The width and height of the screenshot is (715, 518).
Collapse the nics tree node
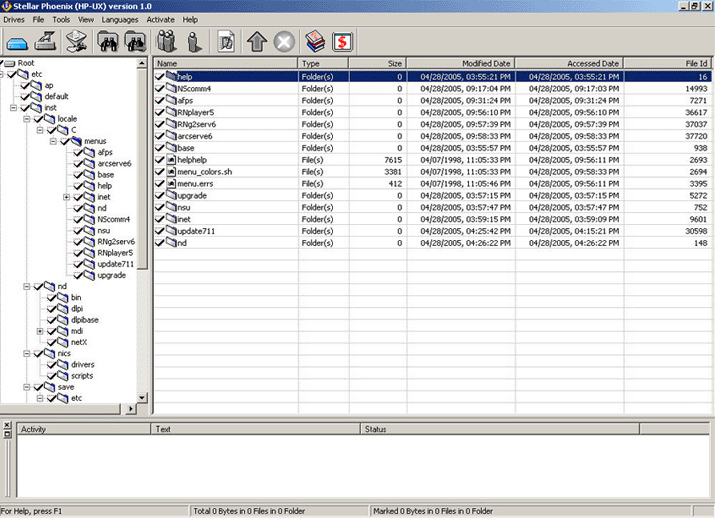point(27,353)
